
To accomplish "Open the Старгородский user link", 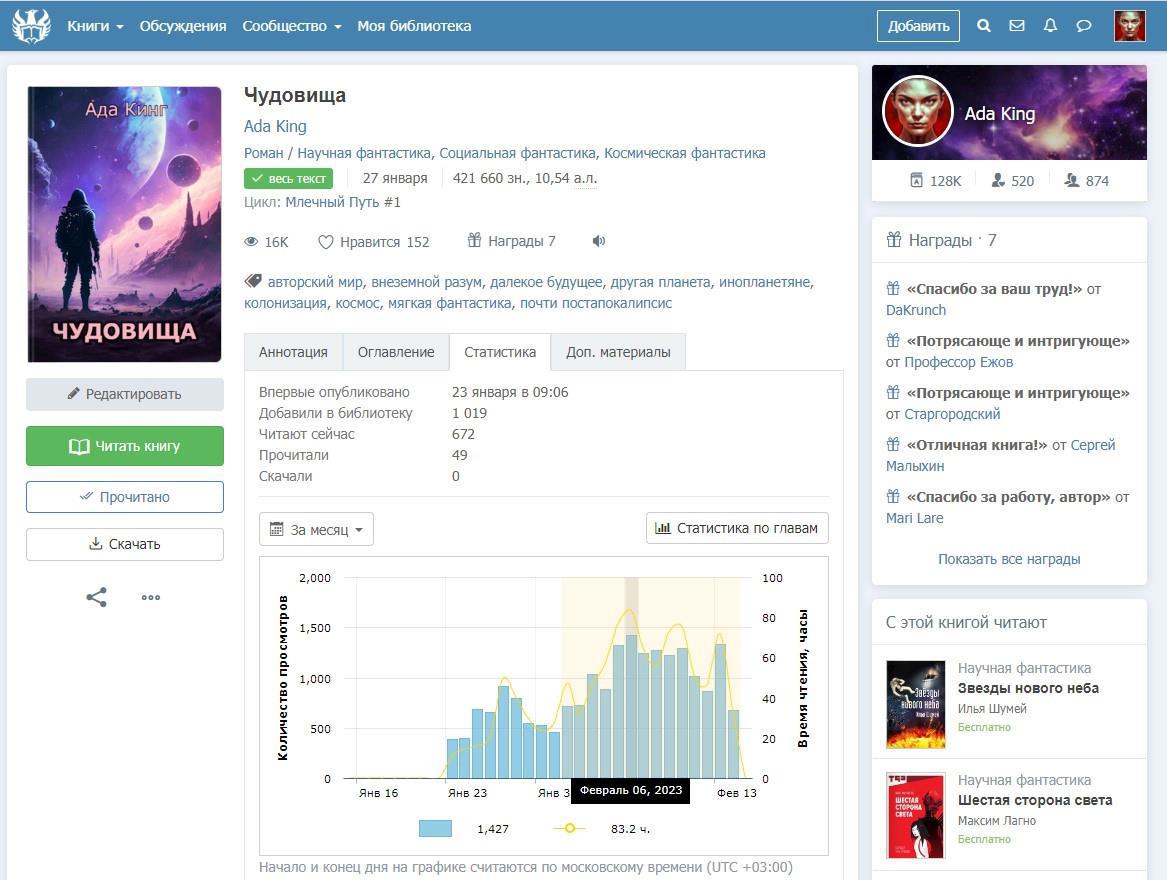I will (952, 414).
